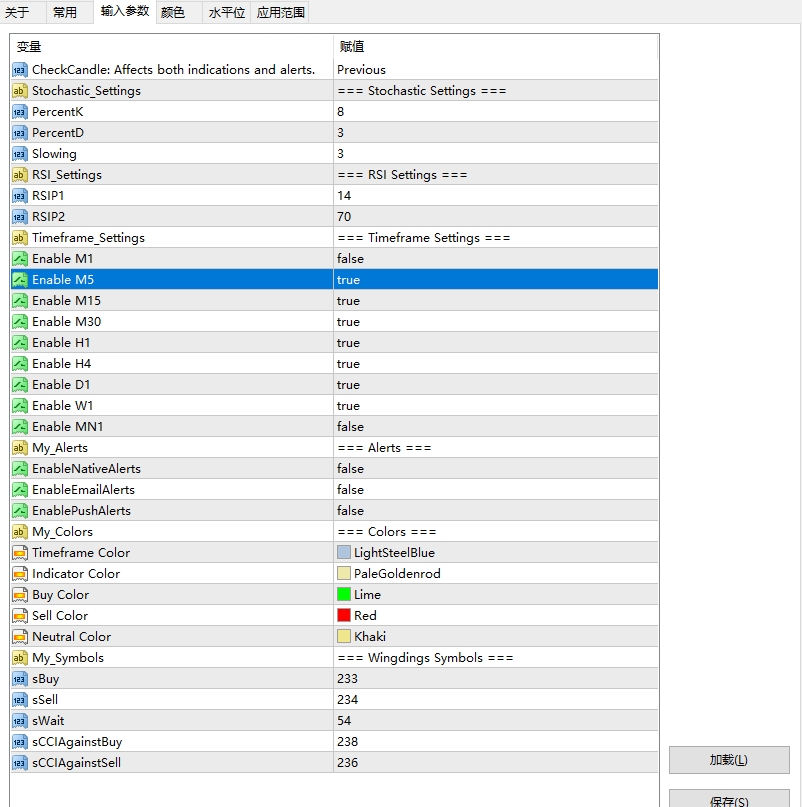Image resolution: width=802 pixels, height=807 pixels.
Task: Click the integer icon beside sBuy
Action: (20, 679)
